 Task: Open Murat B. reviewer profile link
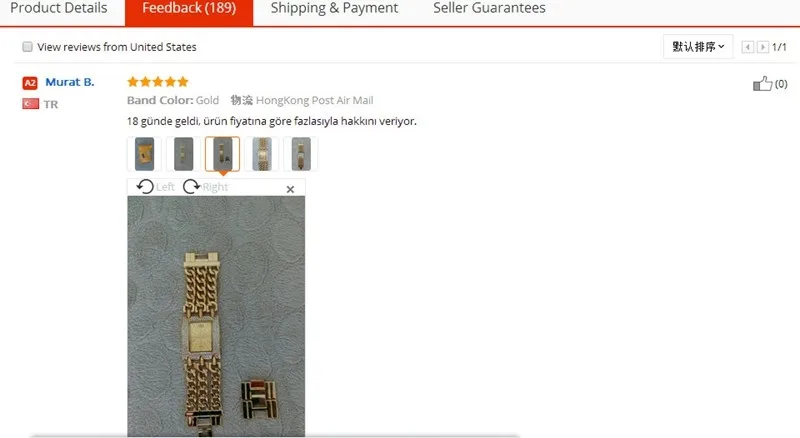(70, 82)
